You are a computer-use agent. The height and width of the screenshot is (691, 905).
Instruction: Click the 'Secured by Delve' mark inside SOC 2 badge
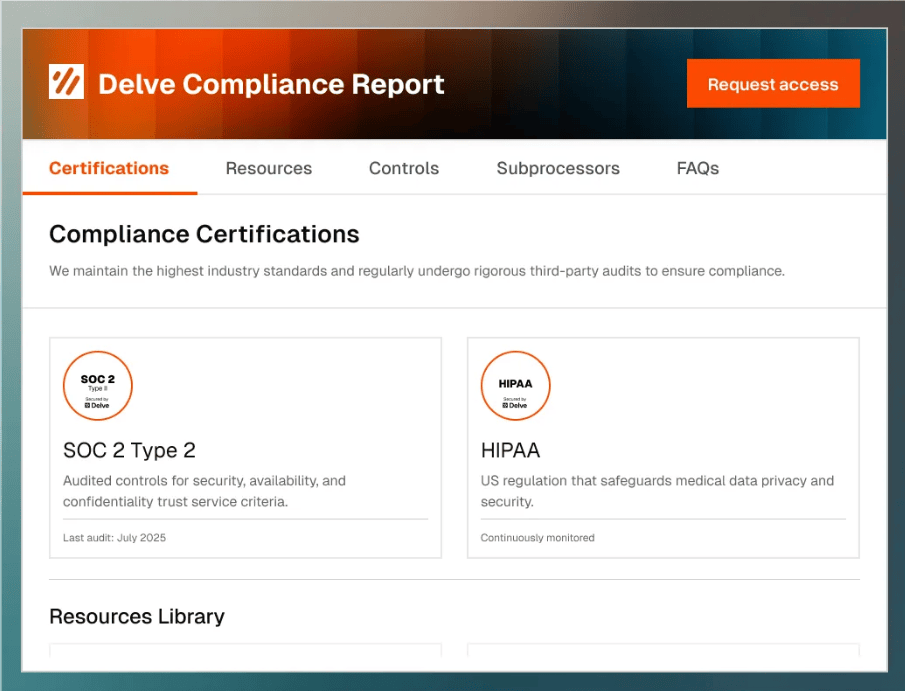click(x=98, y=402)
